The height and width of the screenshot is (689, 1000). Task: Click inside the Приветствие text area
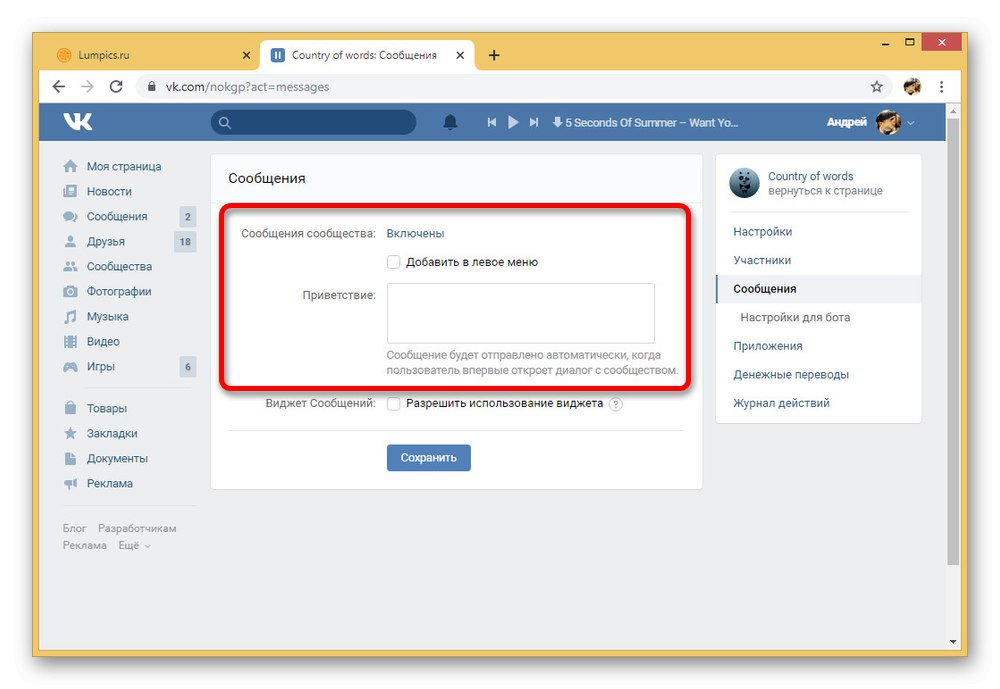[x=520, y=313]
